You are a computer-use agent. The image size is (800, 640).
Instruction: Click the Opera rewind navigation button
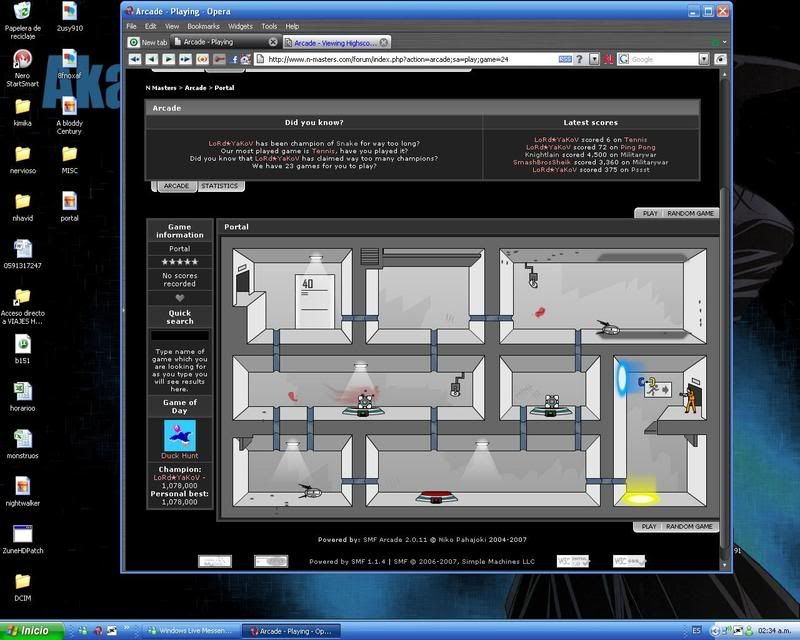coord(135,59)
